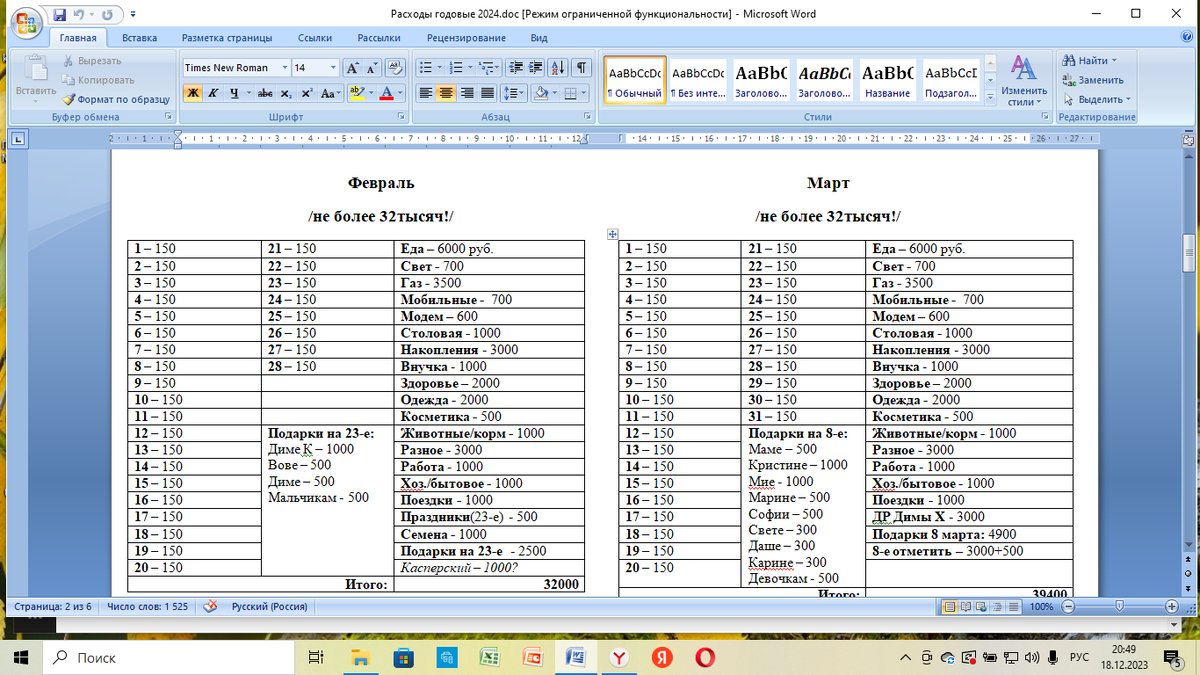
Task: Select the Обычный style thumbnail
Action: click(x=635, y=79)
